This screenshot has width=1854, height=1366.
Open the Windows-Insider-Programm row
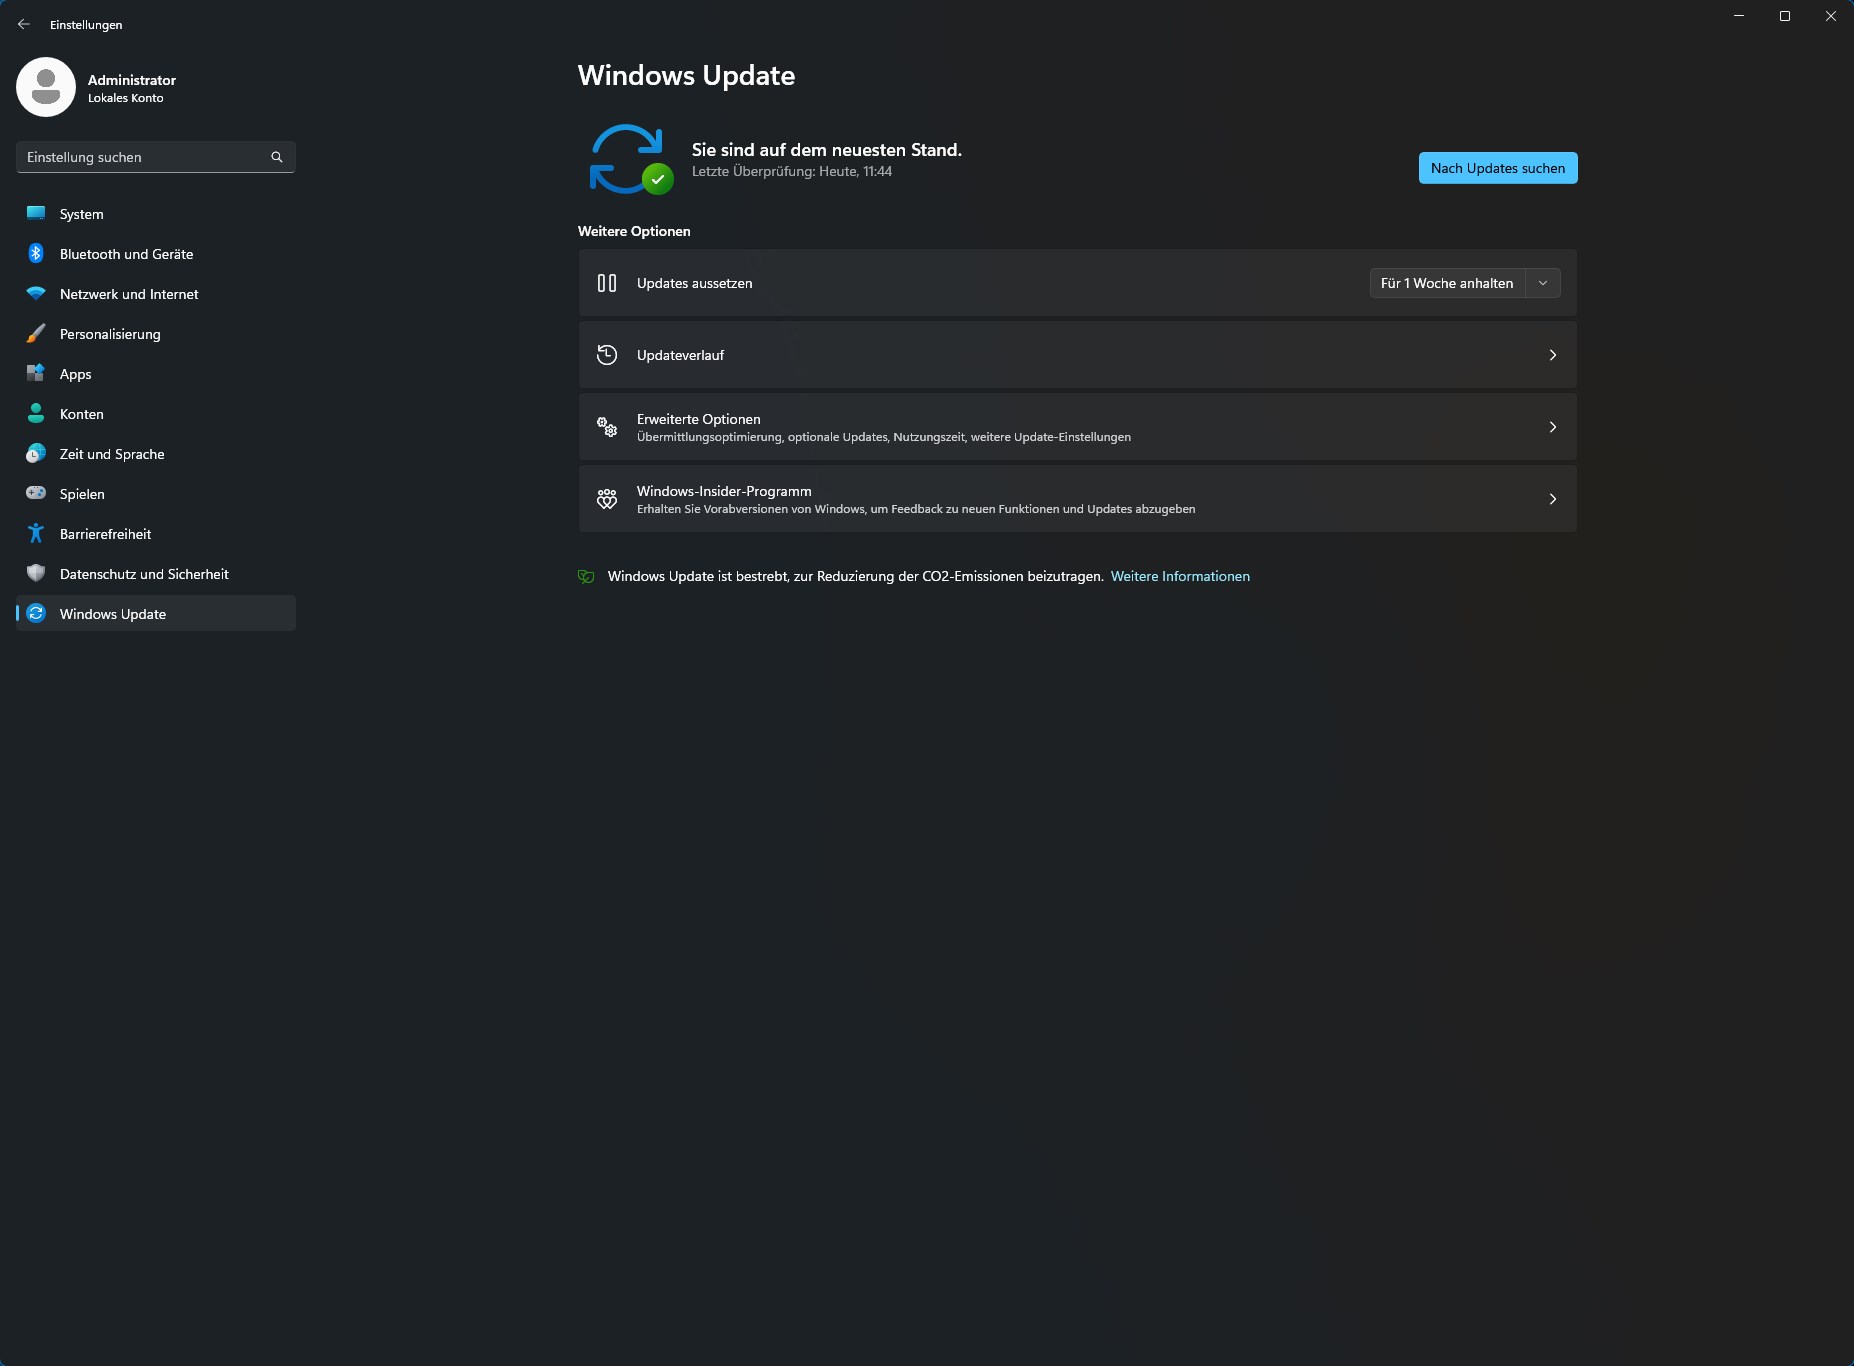click(1078, 499)
